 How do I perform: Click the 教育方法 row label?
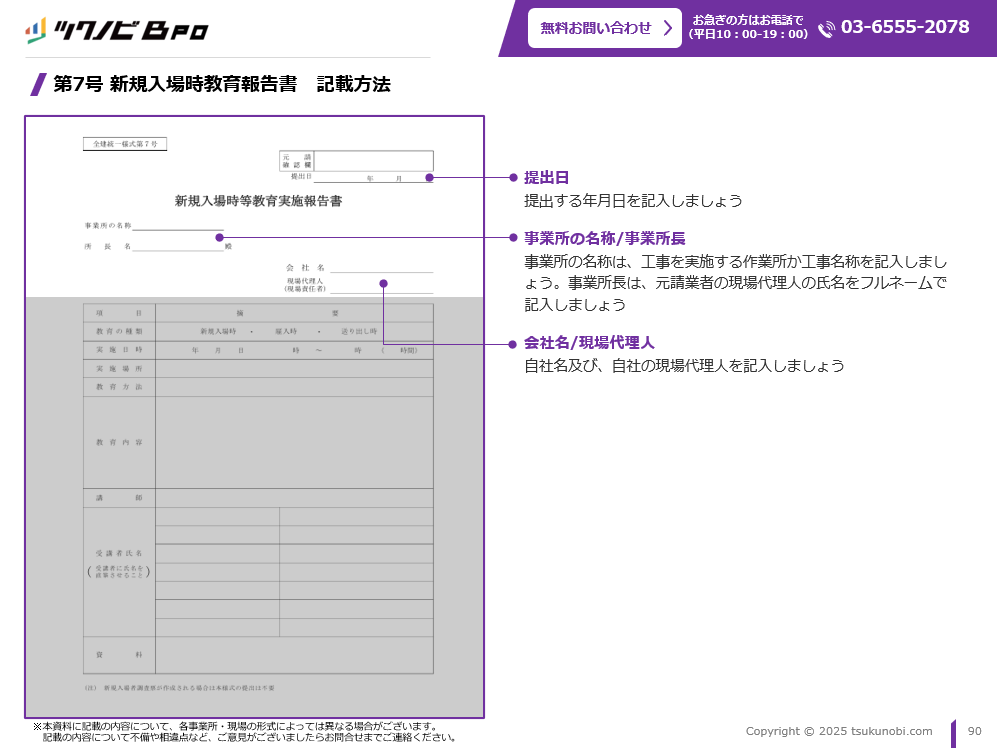pos(120,387)
